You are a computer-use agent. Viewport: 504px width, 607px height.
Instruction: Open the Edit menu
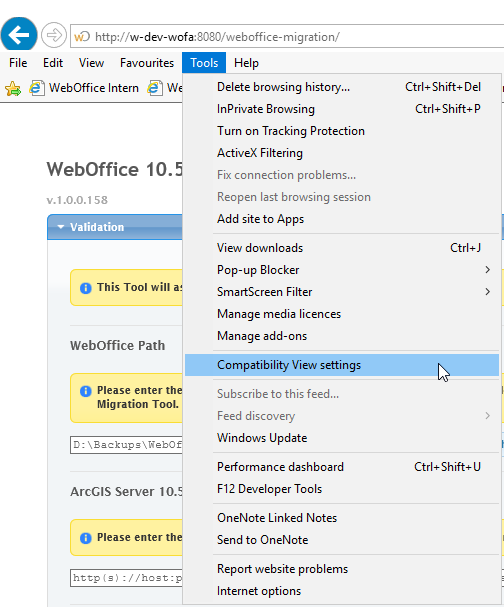pos(53,63)
